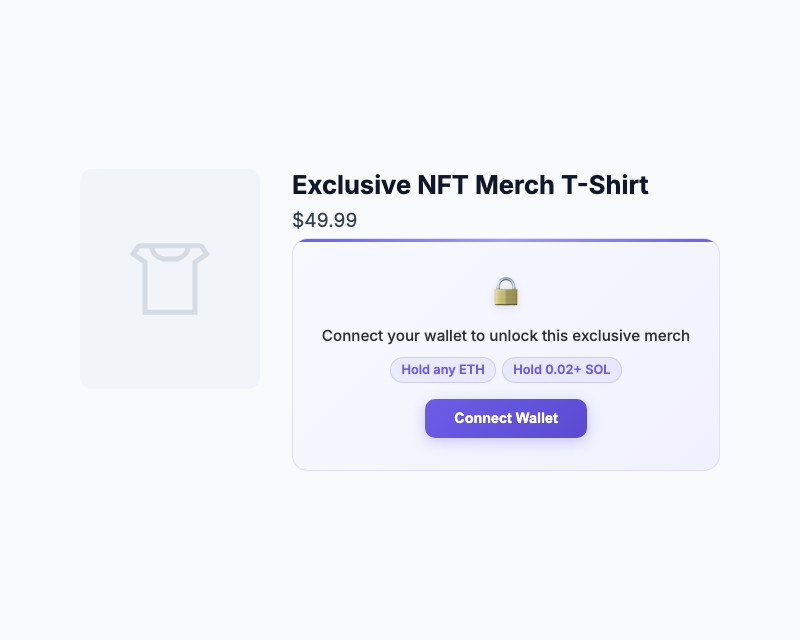Click the $49.99 price label
This screenshot has width=800, height=640.
[x=325, y=220]
